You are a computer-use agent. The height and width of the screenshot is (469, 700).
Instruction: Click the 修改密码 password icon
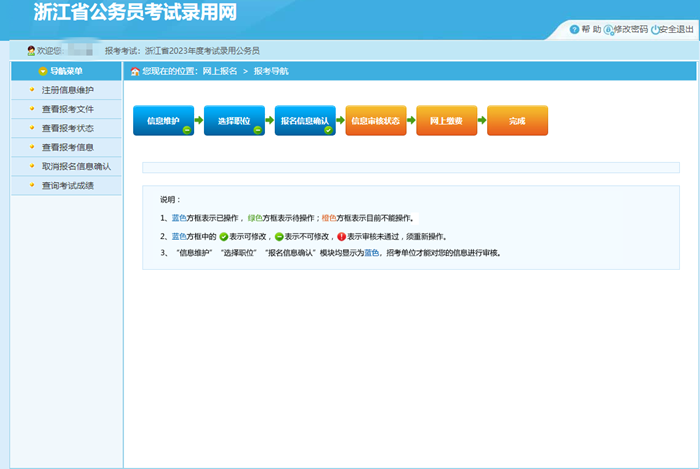[609, 30]
